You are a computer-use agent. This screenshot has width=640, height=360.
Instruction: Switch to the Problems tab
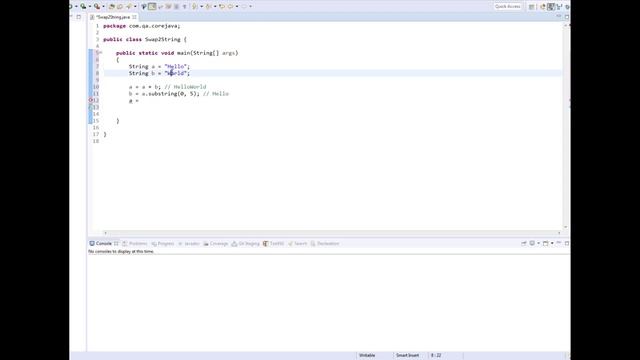pos(135,244)
